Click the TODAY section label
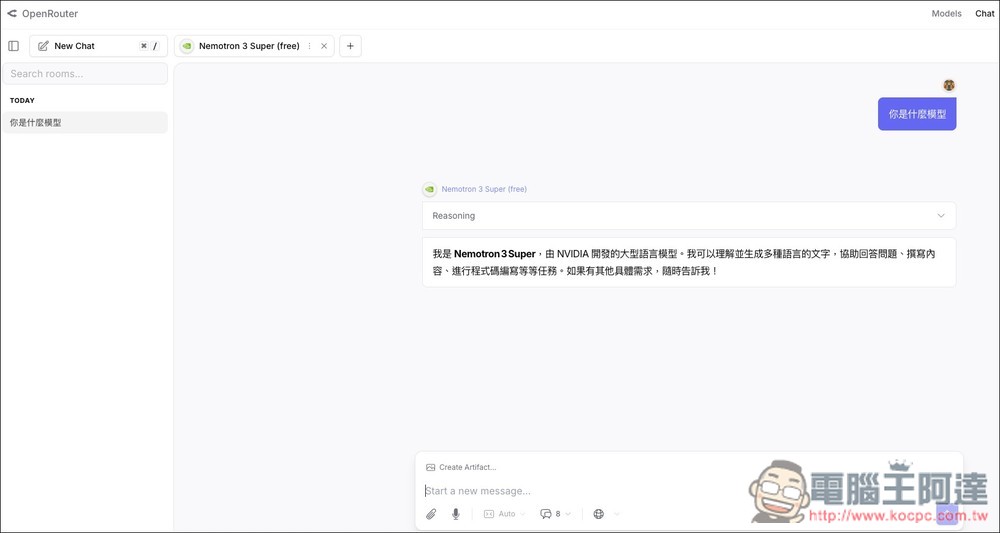 [x=22, y=101]
